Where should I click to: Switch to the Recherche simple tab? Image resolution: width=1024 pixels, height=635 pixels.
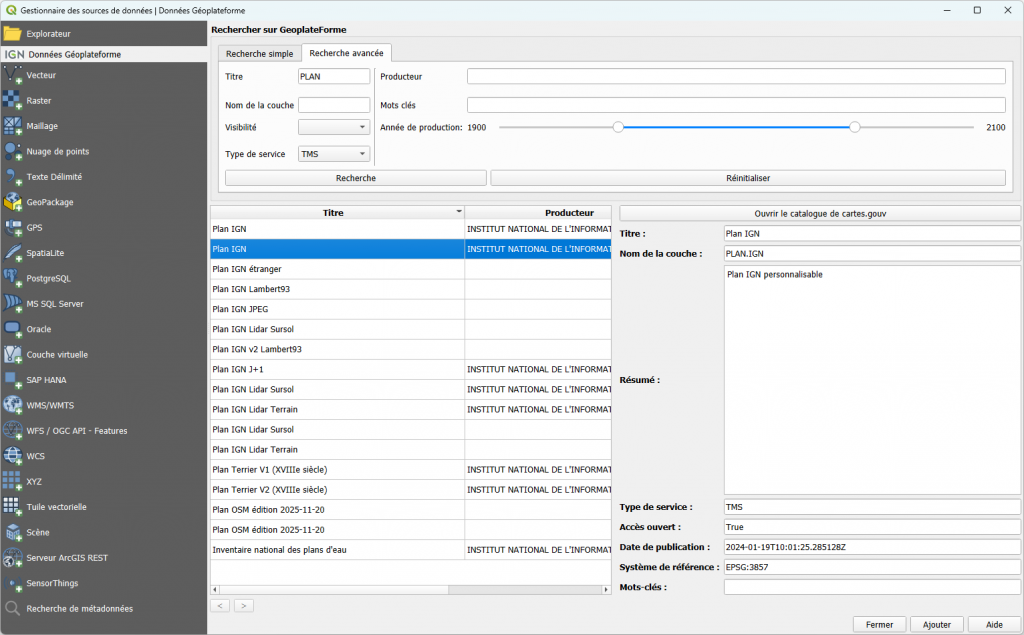(x=259, y=53)
